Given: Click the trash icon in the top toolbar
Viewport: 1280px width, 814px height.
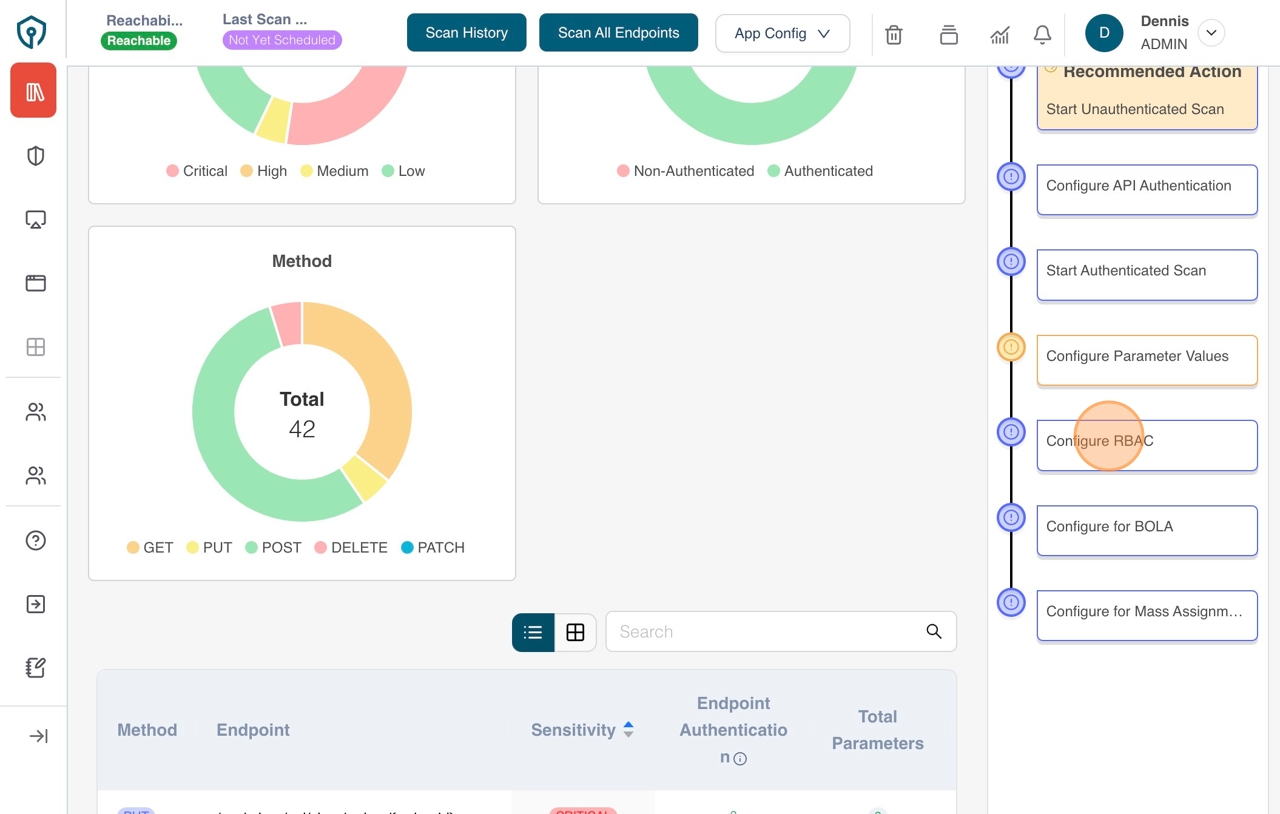Looking at the screenshot, I should tap(893, 34).
